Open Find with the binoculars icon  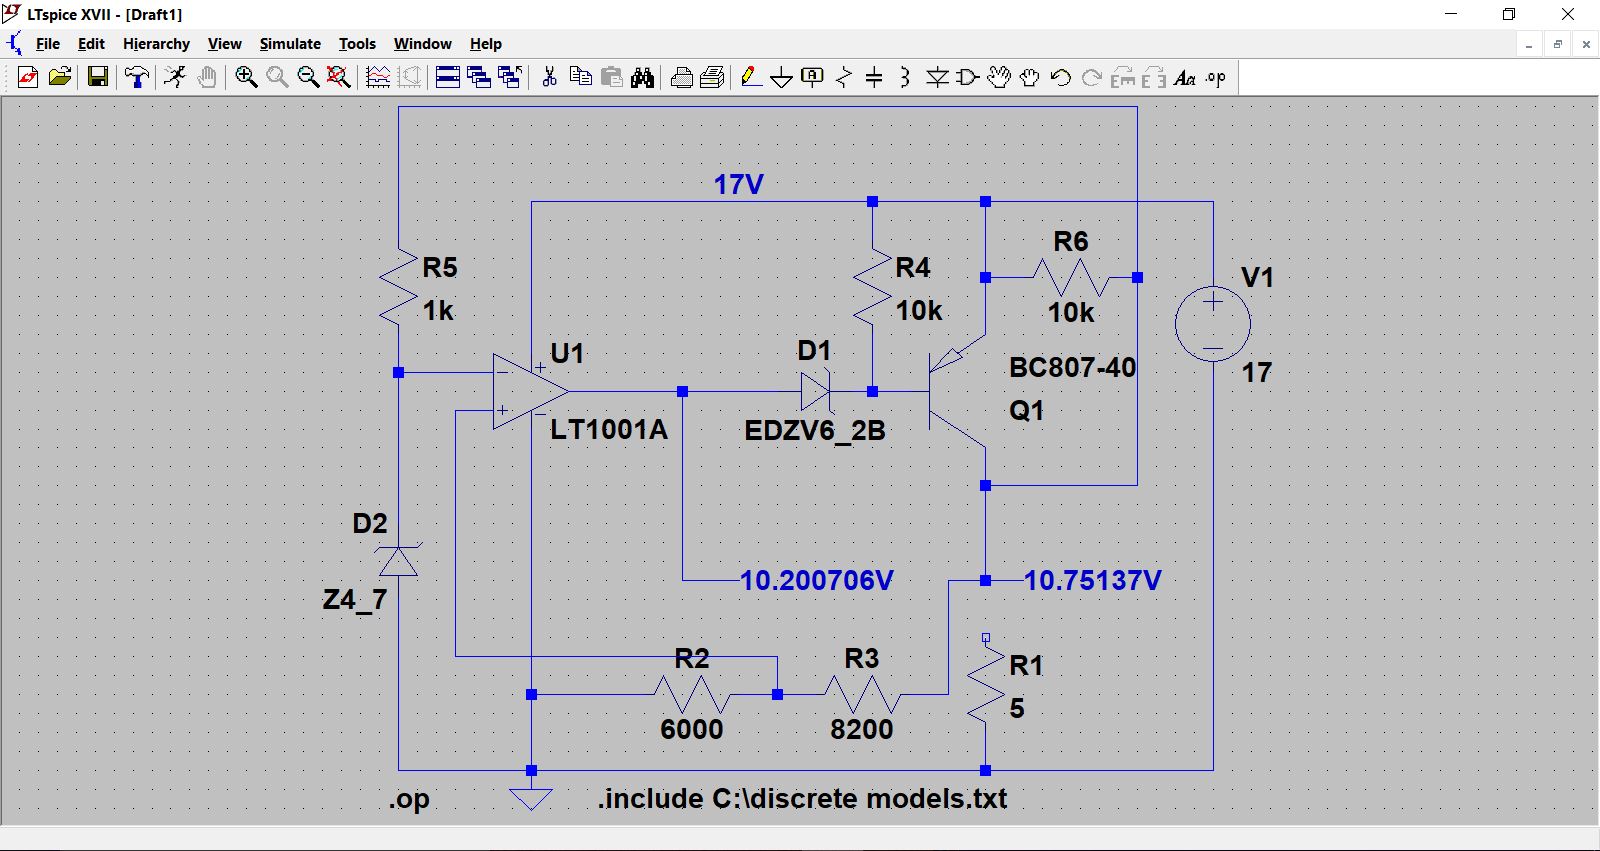[x=642, y=77]
